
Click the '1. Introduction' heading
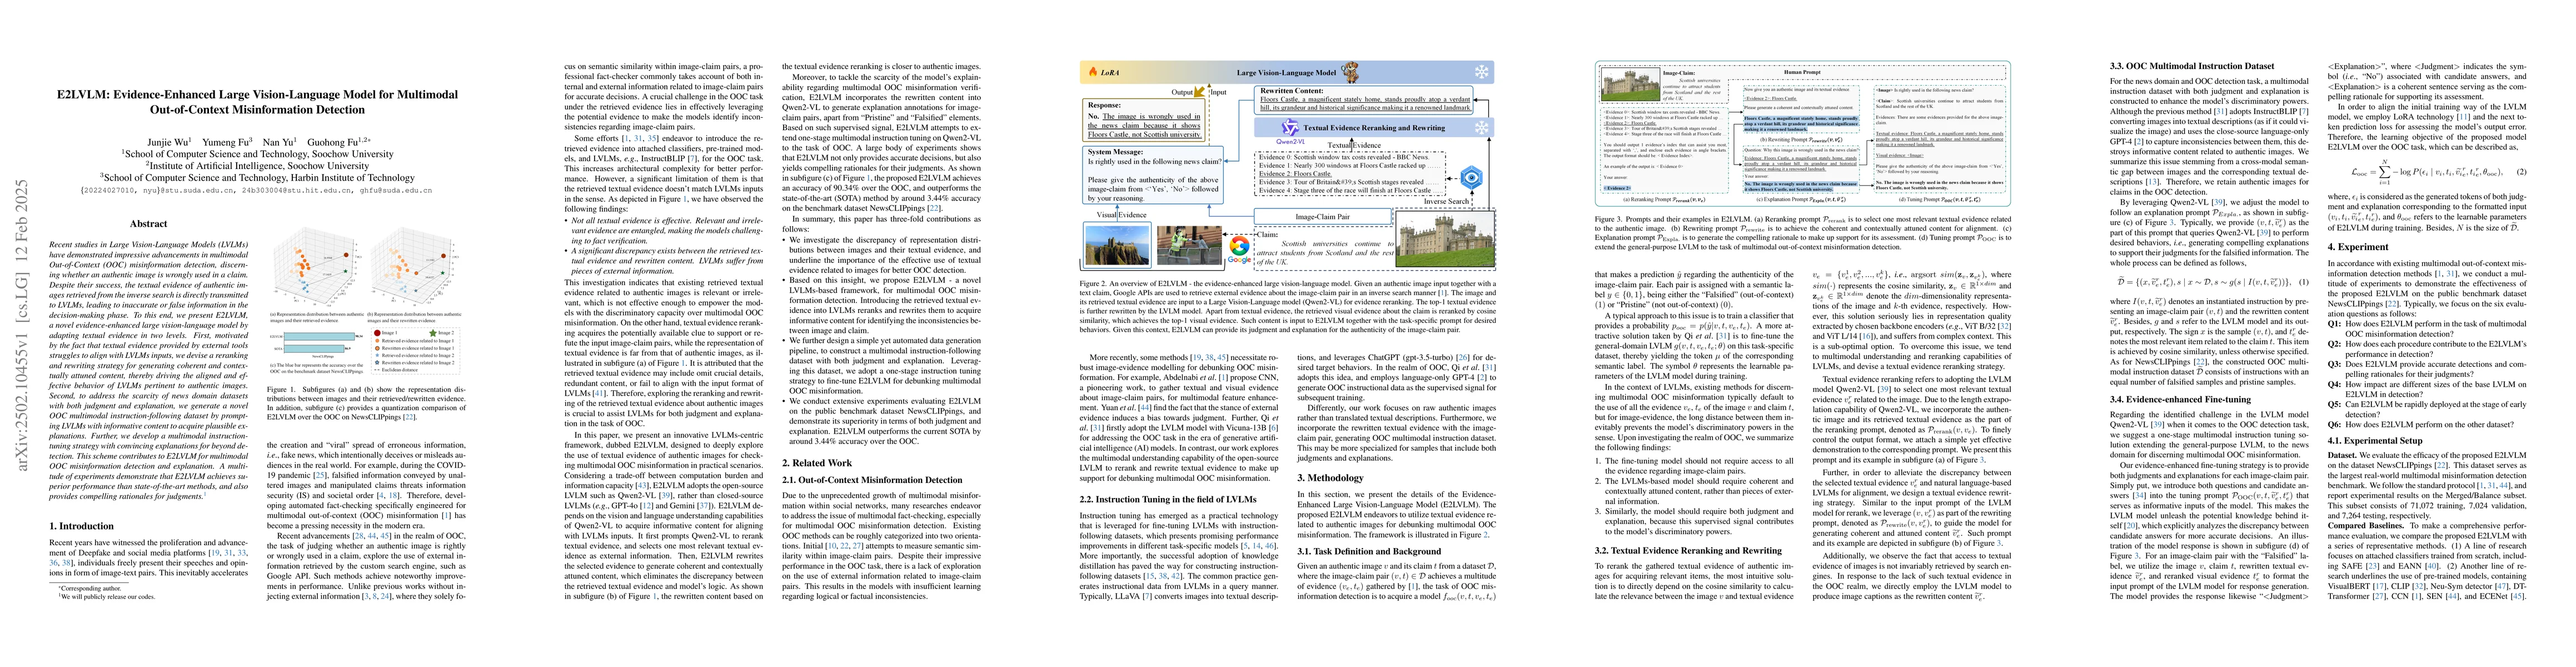82,526
